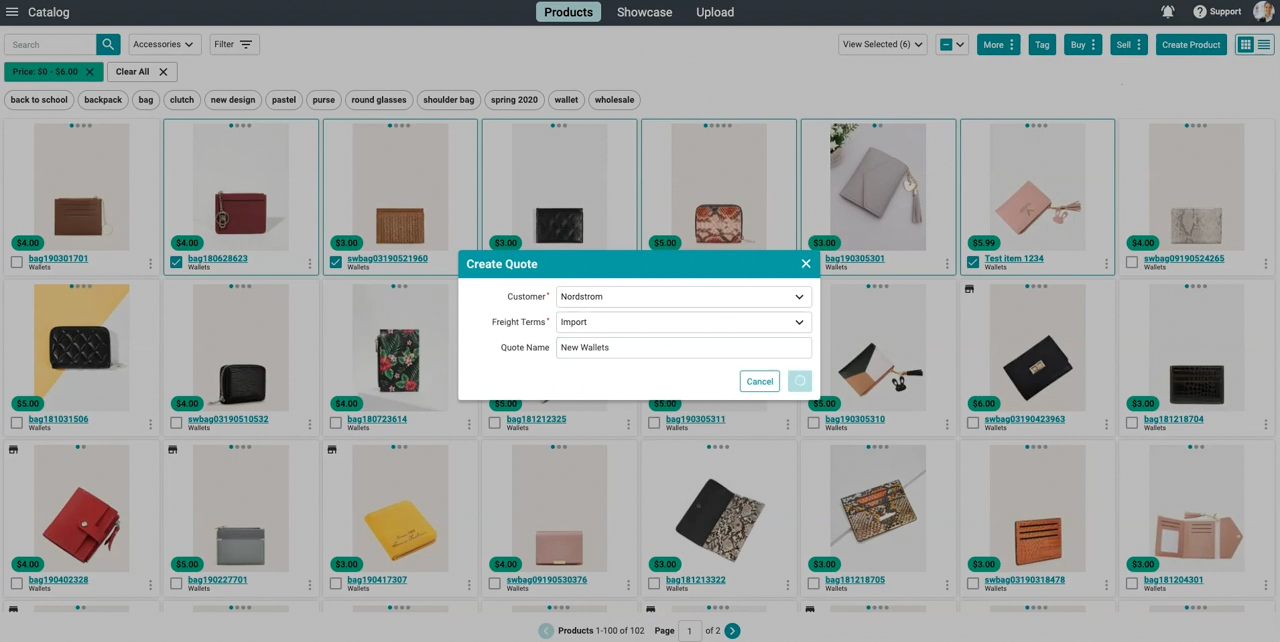1280x642 pixels.
Task: Open the hamburger menu beside Catalog
Action: (x=12, y=12)
